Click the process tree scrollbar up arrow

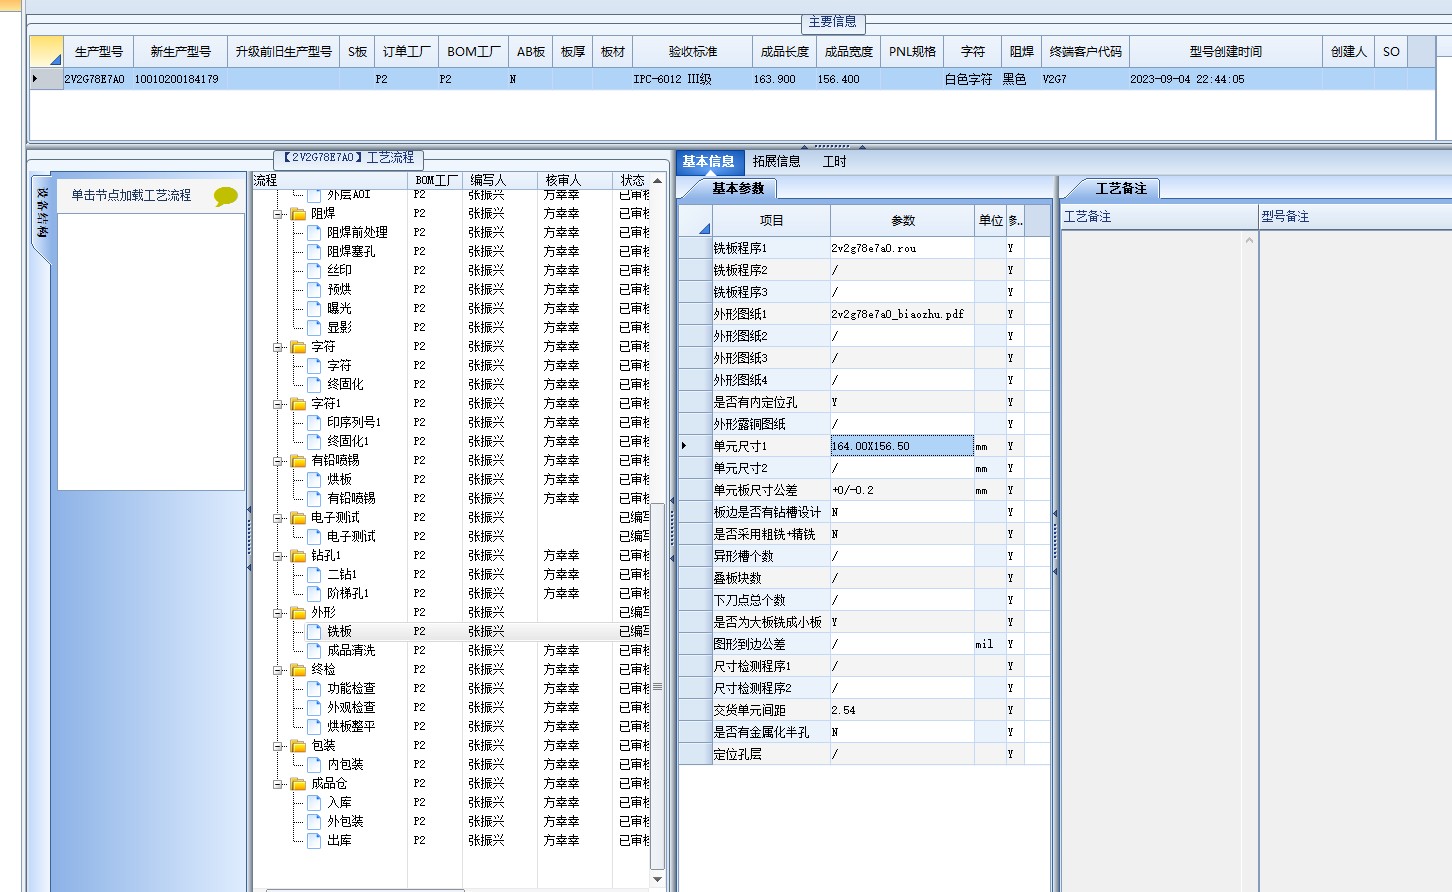coord(657,181)
